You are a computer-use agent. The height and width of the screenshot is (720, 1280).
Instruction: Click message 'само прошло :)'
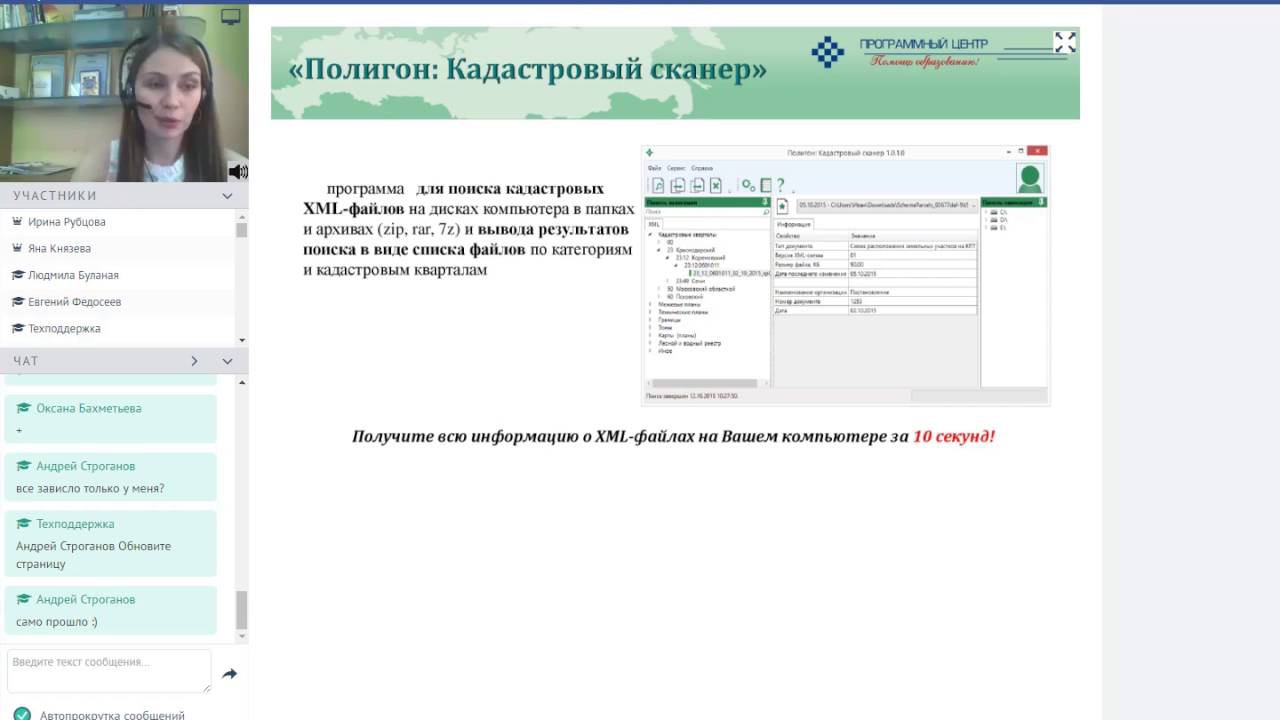coord(57,622)
